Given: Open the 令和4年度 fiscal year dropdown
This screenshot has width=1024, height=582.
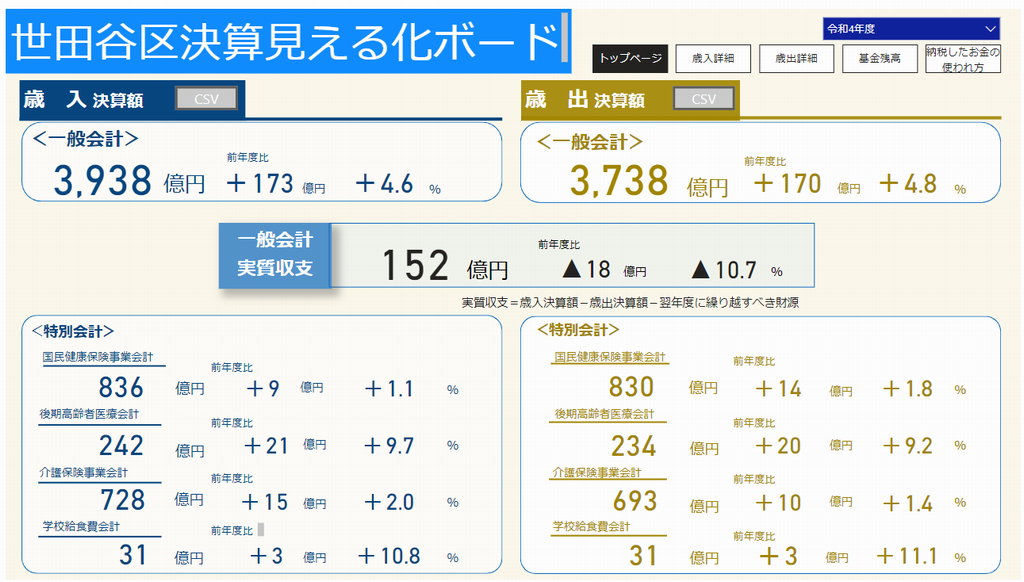Looking at the screenshot, I should (911, 29).
